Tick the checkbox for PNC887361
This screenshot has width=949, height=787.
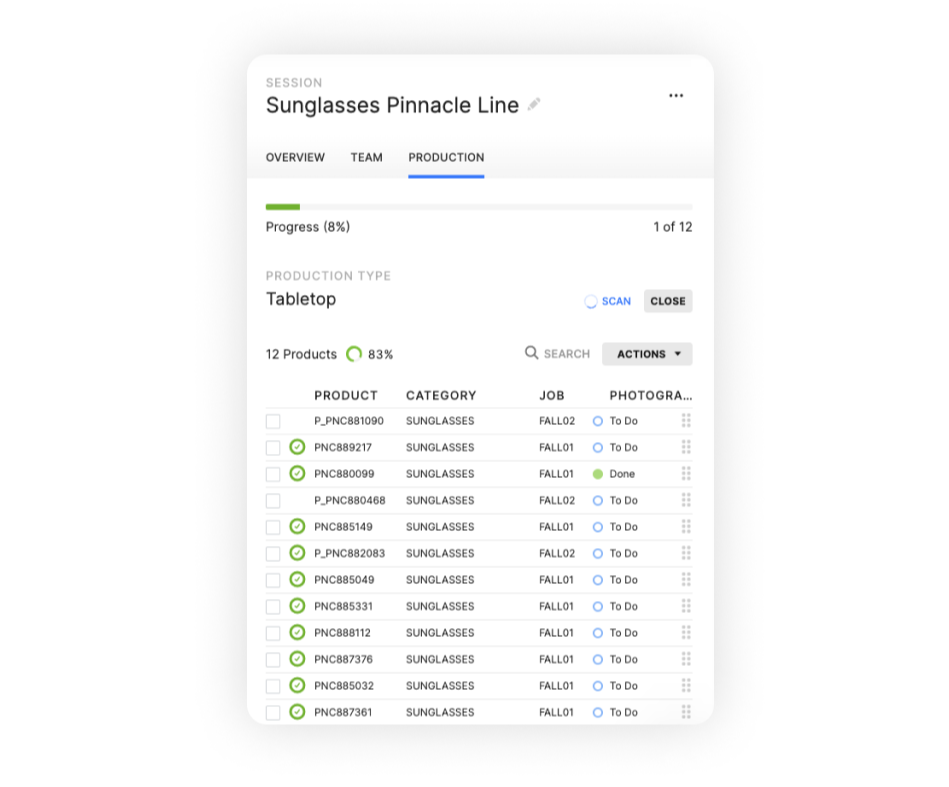pos(271,712)
